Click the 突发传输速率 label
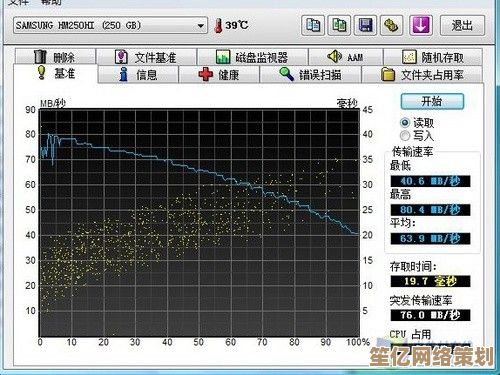 tap(421, 301)
